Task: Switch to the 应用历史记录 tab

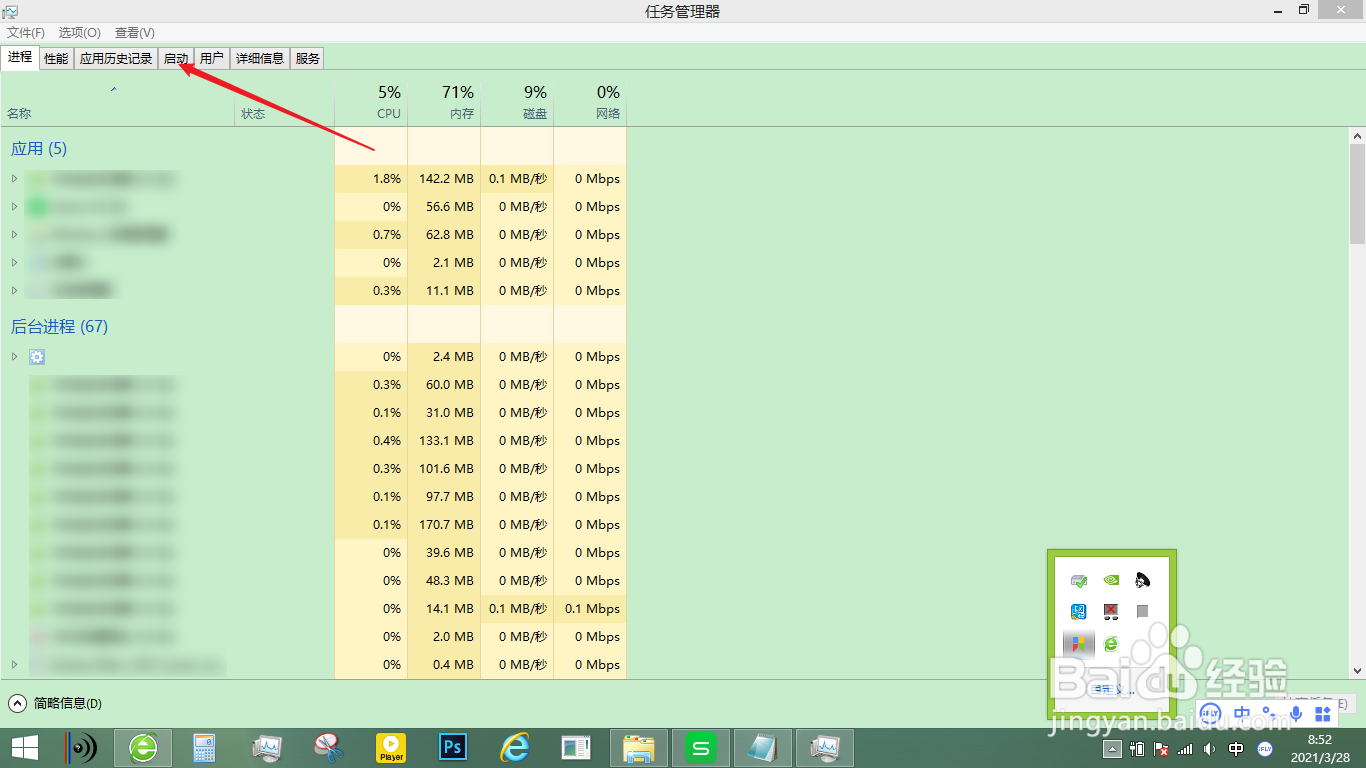Action: (x=116, y=59)
